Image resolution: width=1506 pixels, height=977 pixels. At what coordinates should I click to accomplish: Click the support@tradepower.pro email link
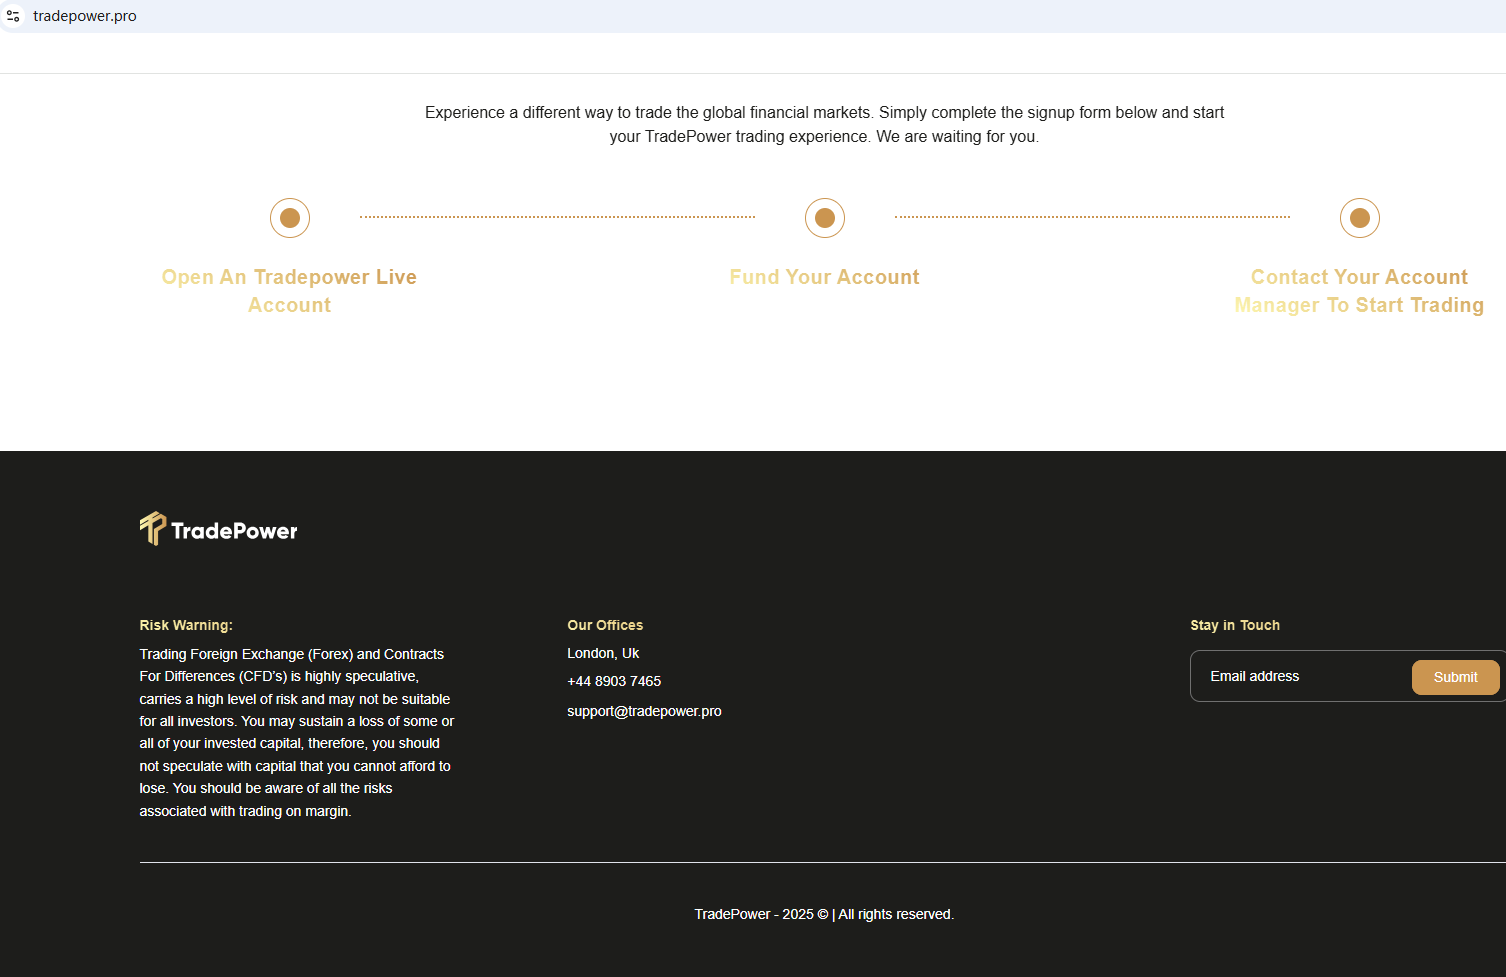coord(644,711)
